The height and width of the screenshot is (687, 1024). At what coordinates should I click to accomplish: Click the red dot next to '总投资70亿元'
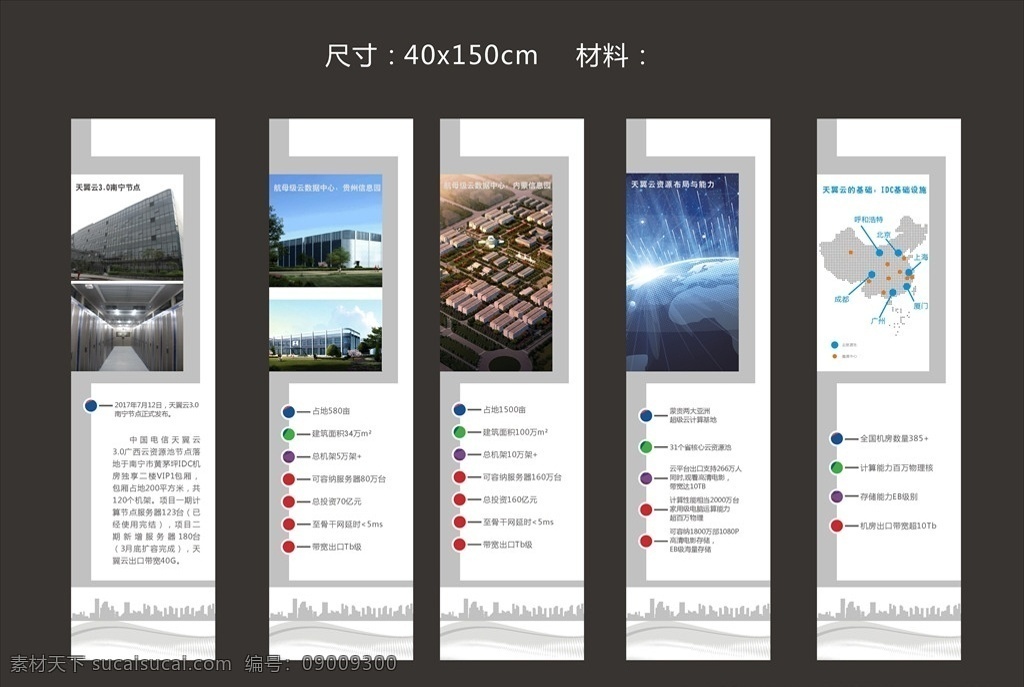(x=288, y=502)
